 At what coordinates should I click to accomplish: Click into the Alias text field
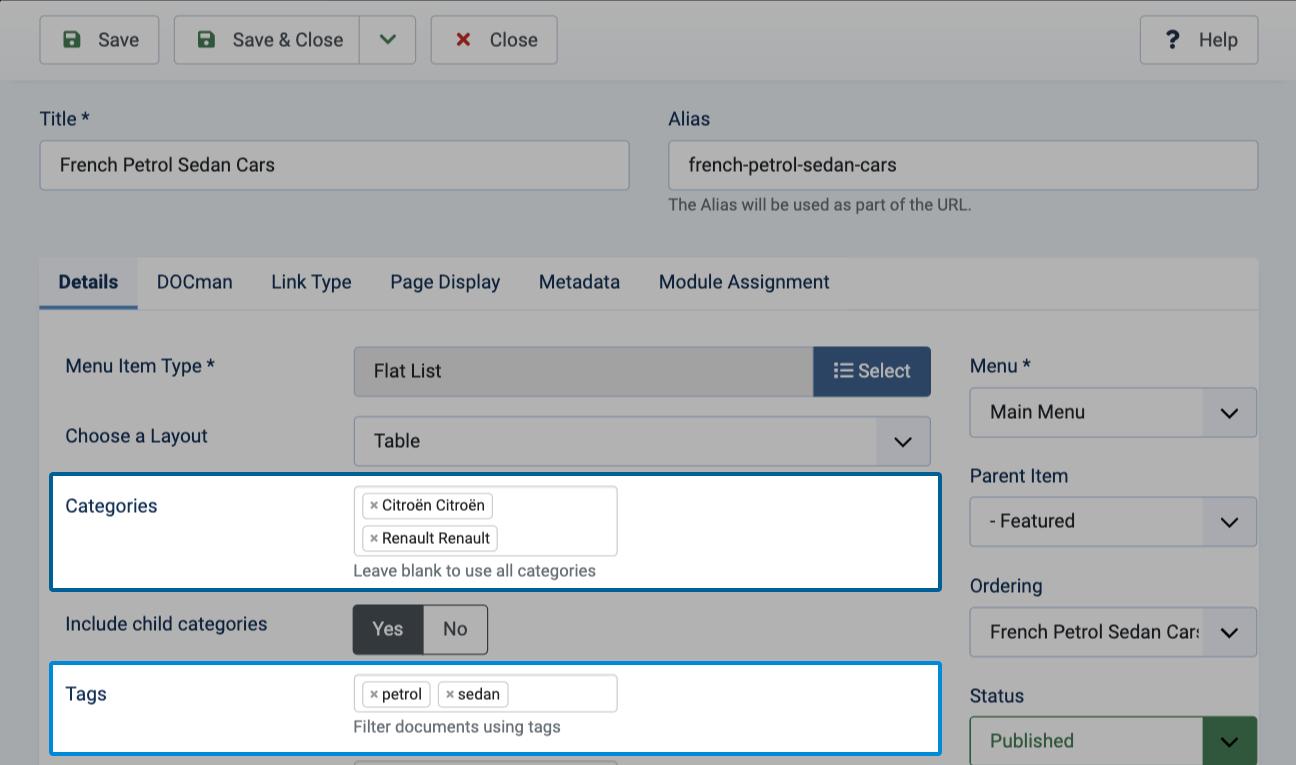pos(963,165)
